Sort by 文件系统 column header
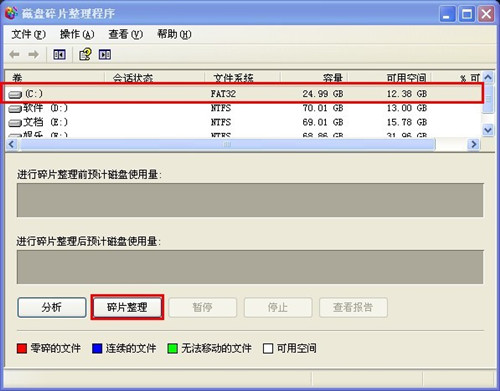The width and height of the screenshot is (500, 391). click(242, 78)
